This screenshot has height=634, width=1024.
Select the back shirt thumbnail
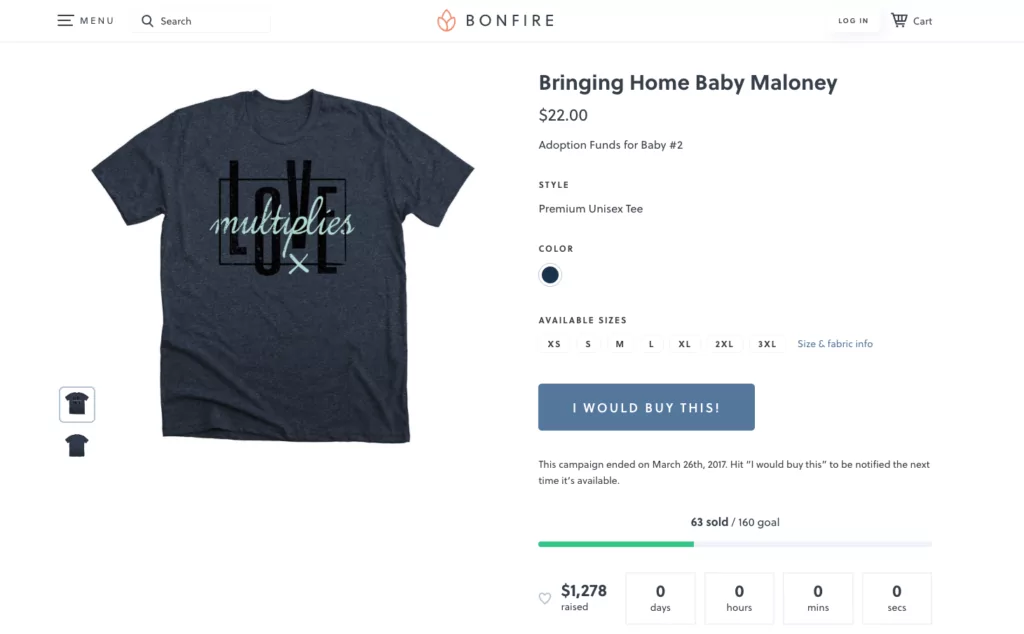(77, 445)
